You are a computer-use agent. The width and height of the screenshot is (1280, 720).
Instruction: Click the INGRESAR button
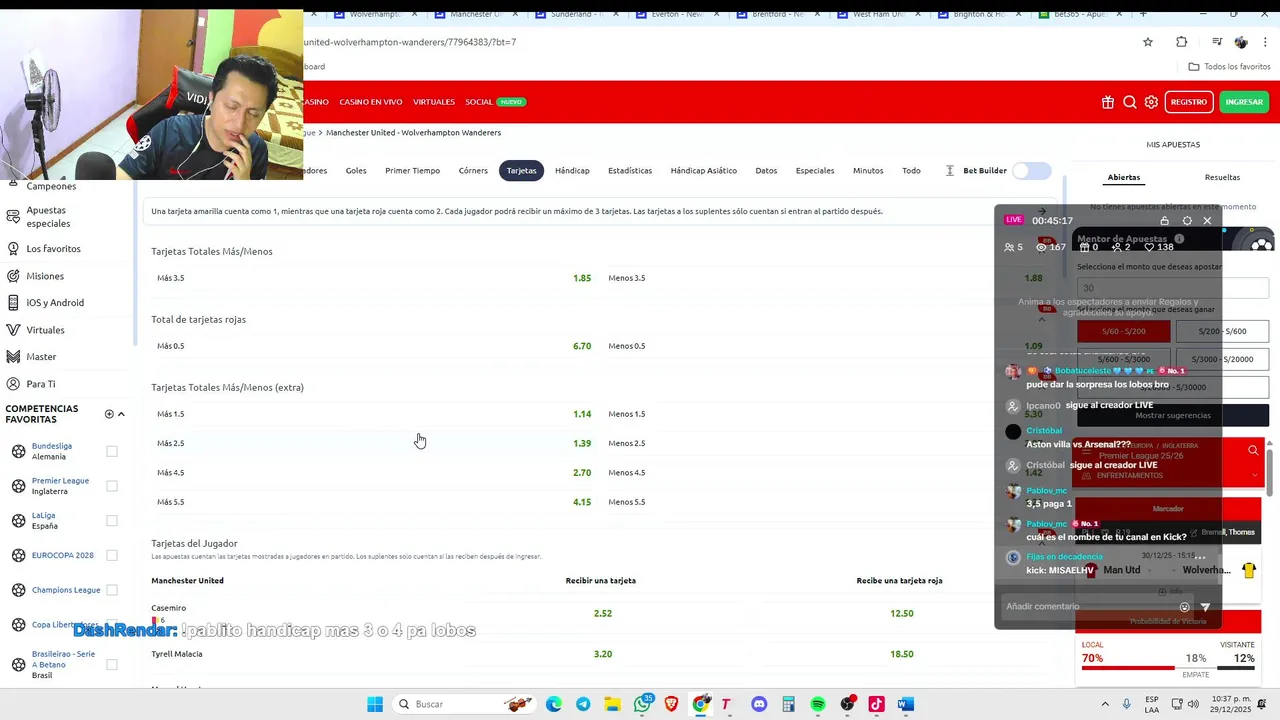pos(1244,102)
